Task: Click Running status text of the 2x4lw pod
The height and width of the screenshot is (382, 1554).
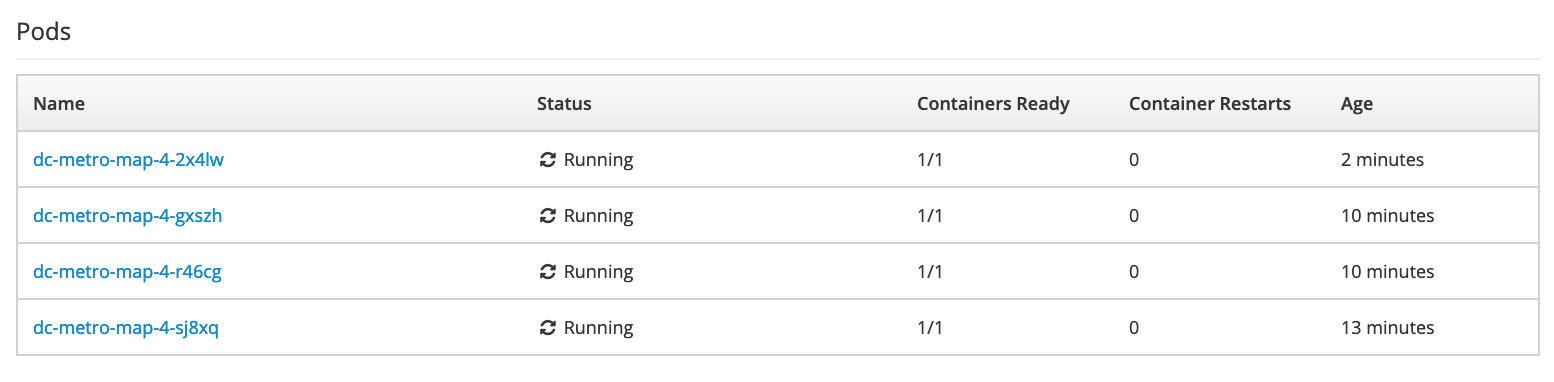Action: [598, 160]
